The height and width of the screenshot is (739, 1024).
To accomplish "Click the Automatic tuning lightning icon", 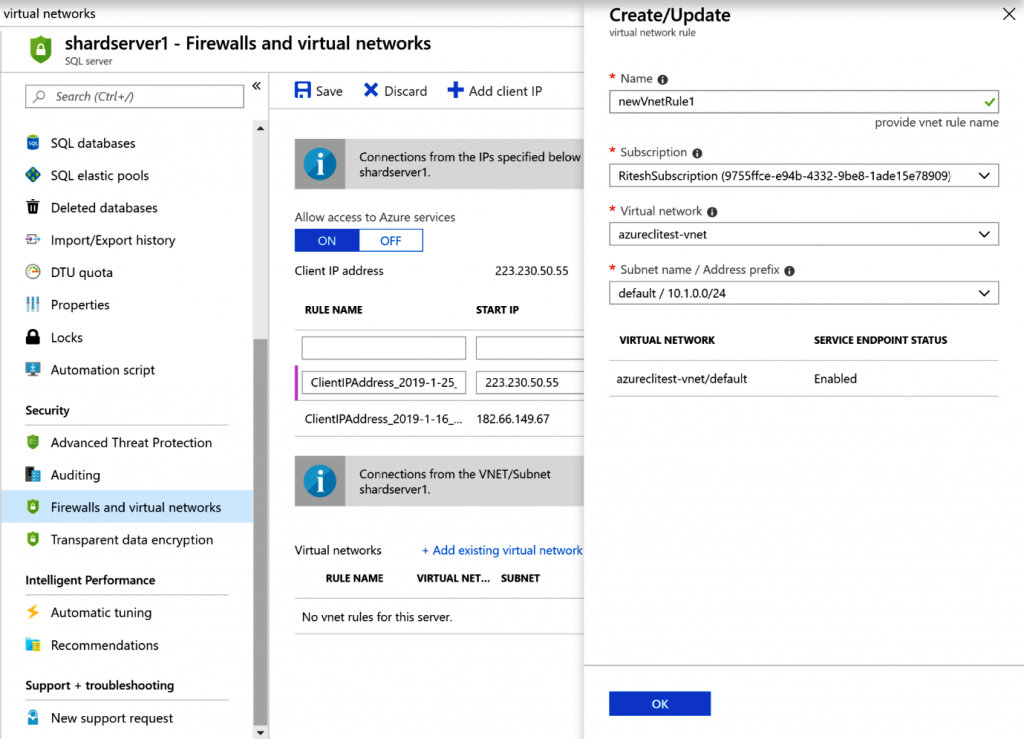I will point(33,613).
